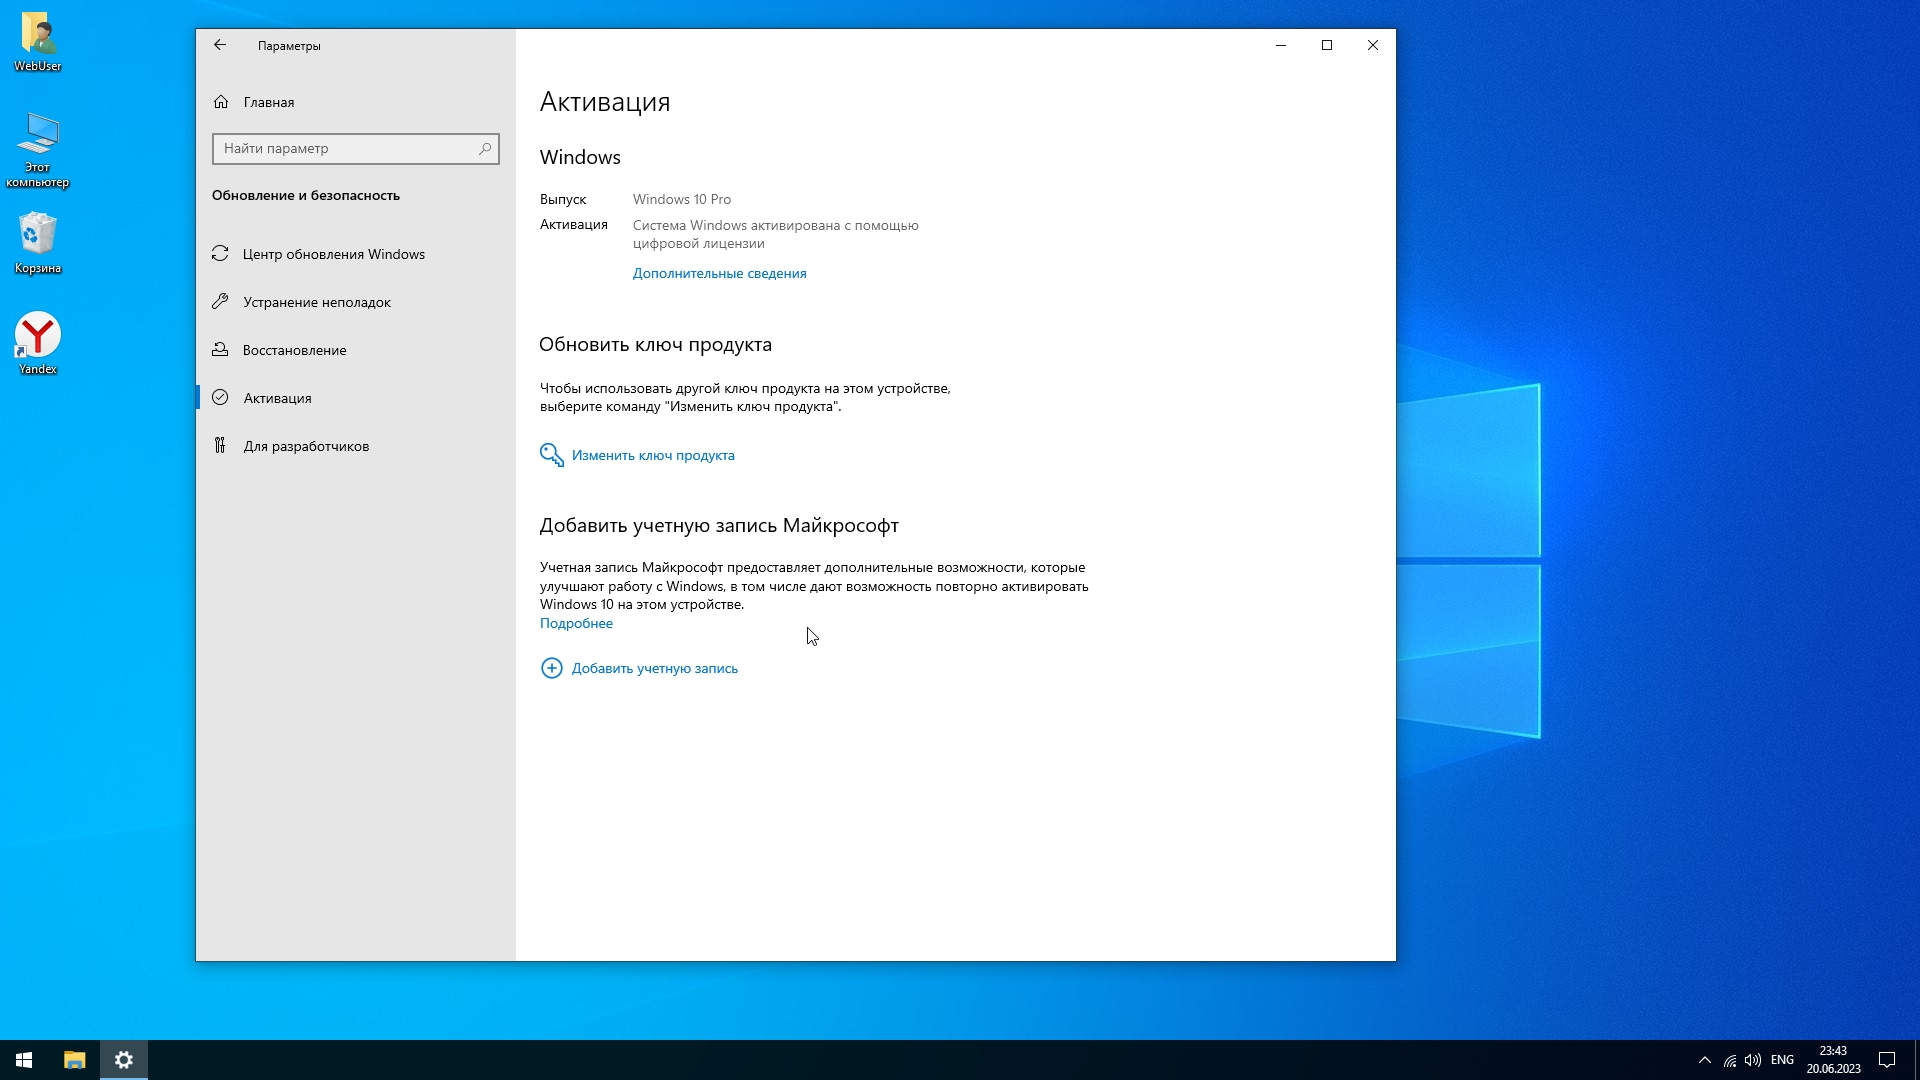
Task: Click the volume speaker tray icon
Action: (x=1753, y=1060)
